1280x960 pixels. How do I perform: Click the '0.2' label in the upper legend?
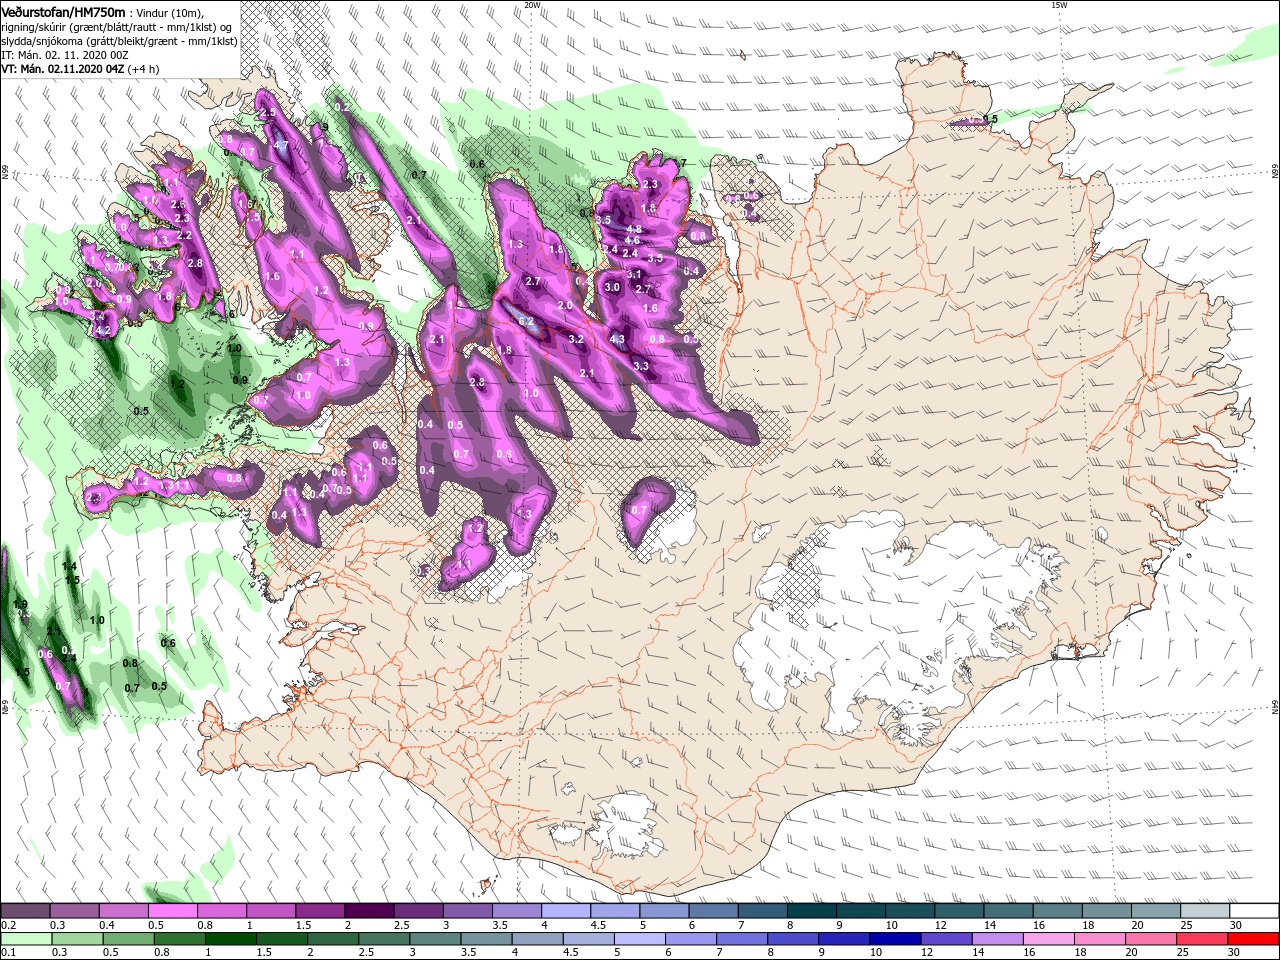(8, 925)
